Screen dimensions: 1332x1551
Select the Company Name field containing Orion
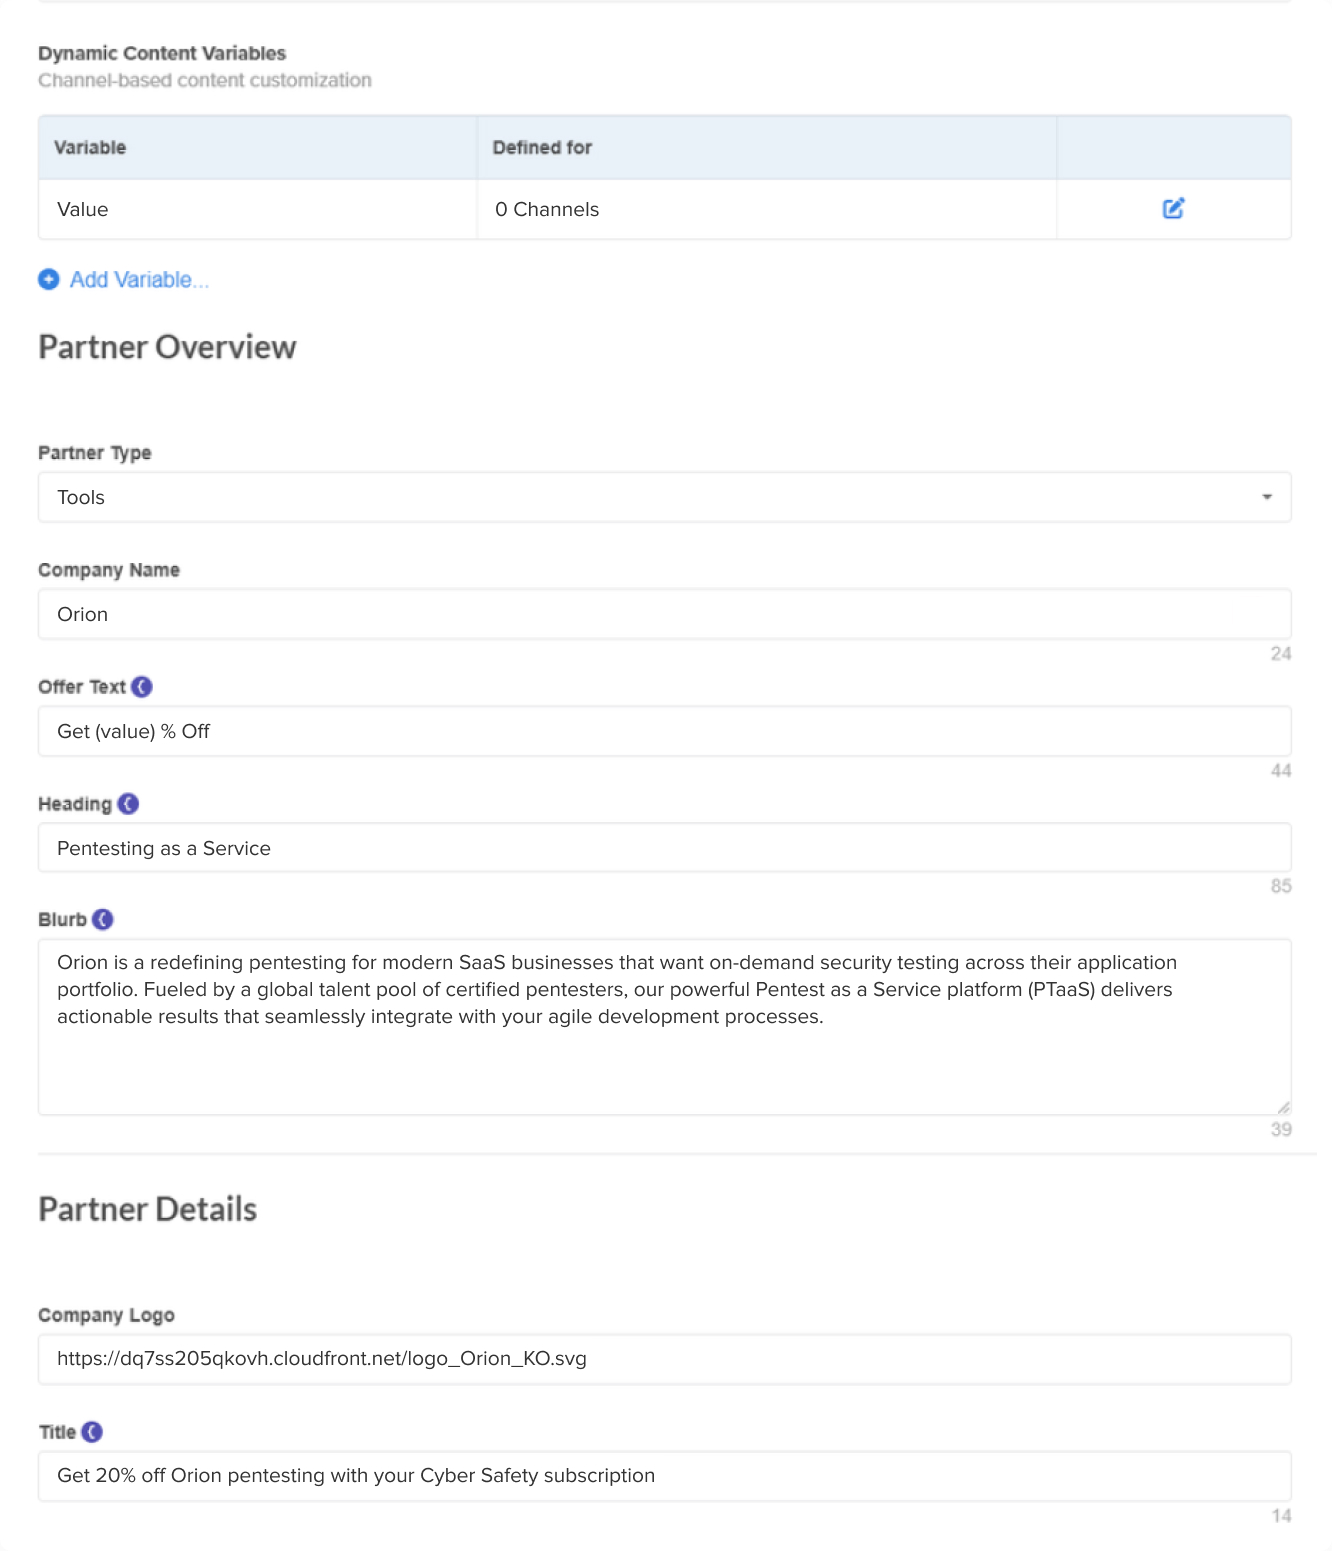(664, 614)
